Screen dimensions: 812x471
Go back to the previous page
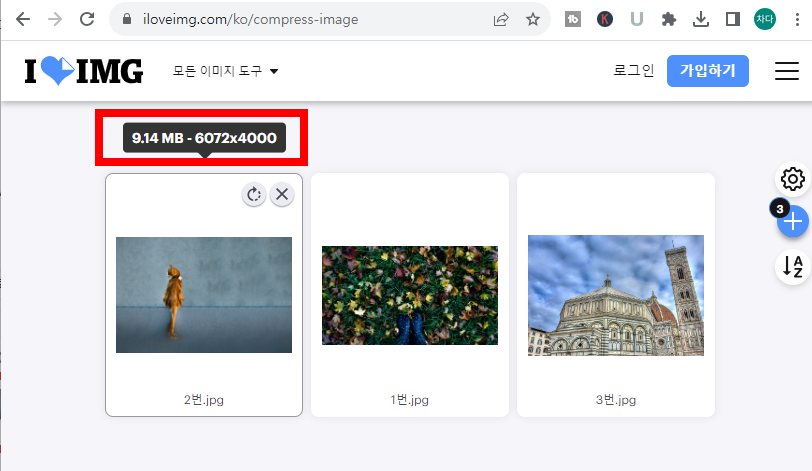[x=23, y=20]
